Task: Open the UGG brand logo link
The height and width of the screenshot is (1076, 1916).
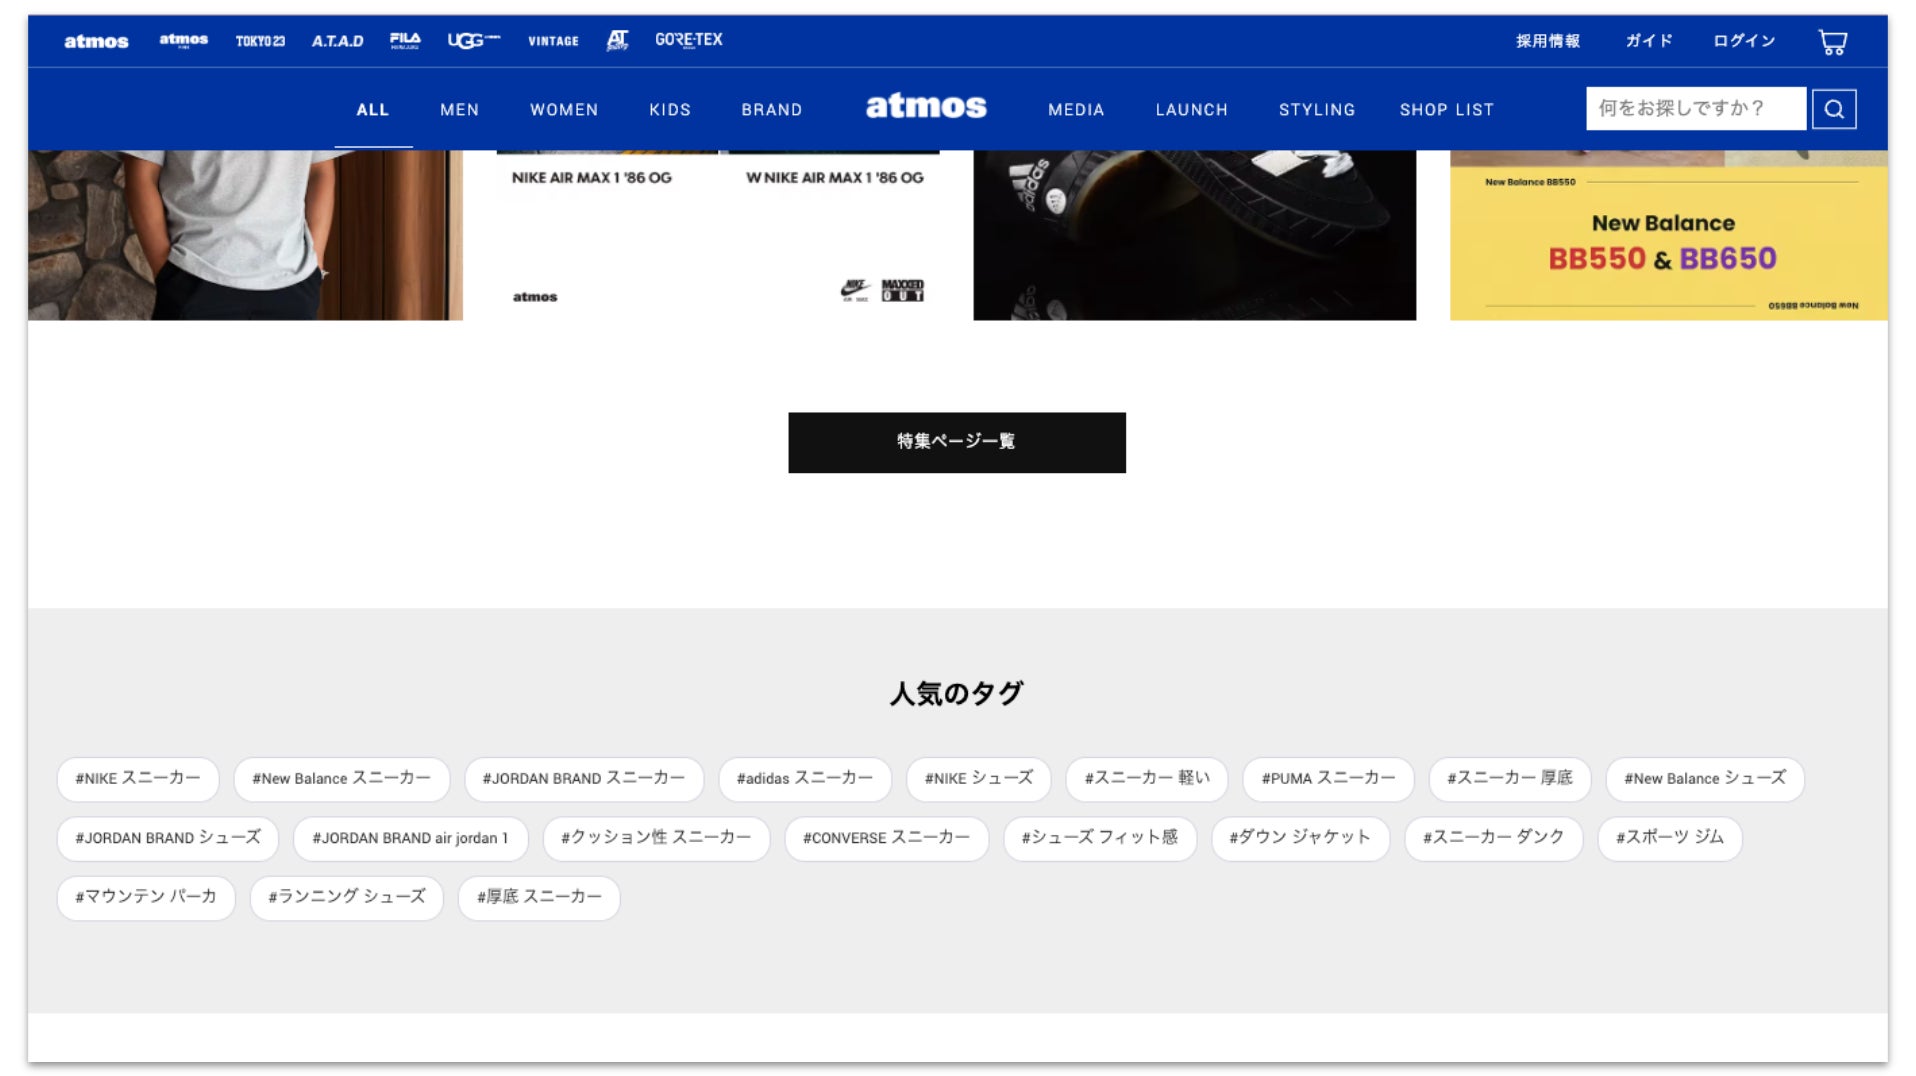Action: tap(473, 40)
